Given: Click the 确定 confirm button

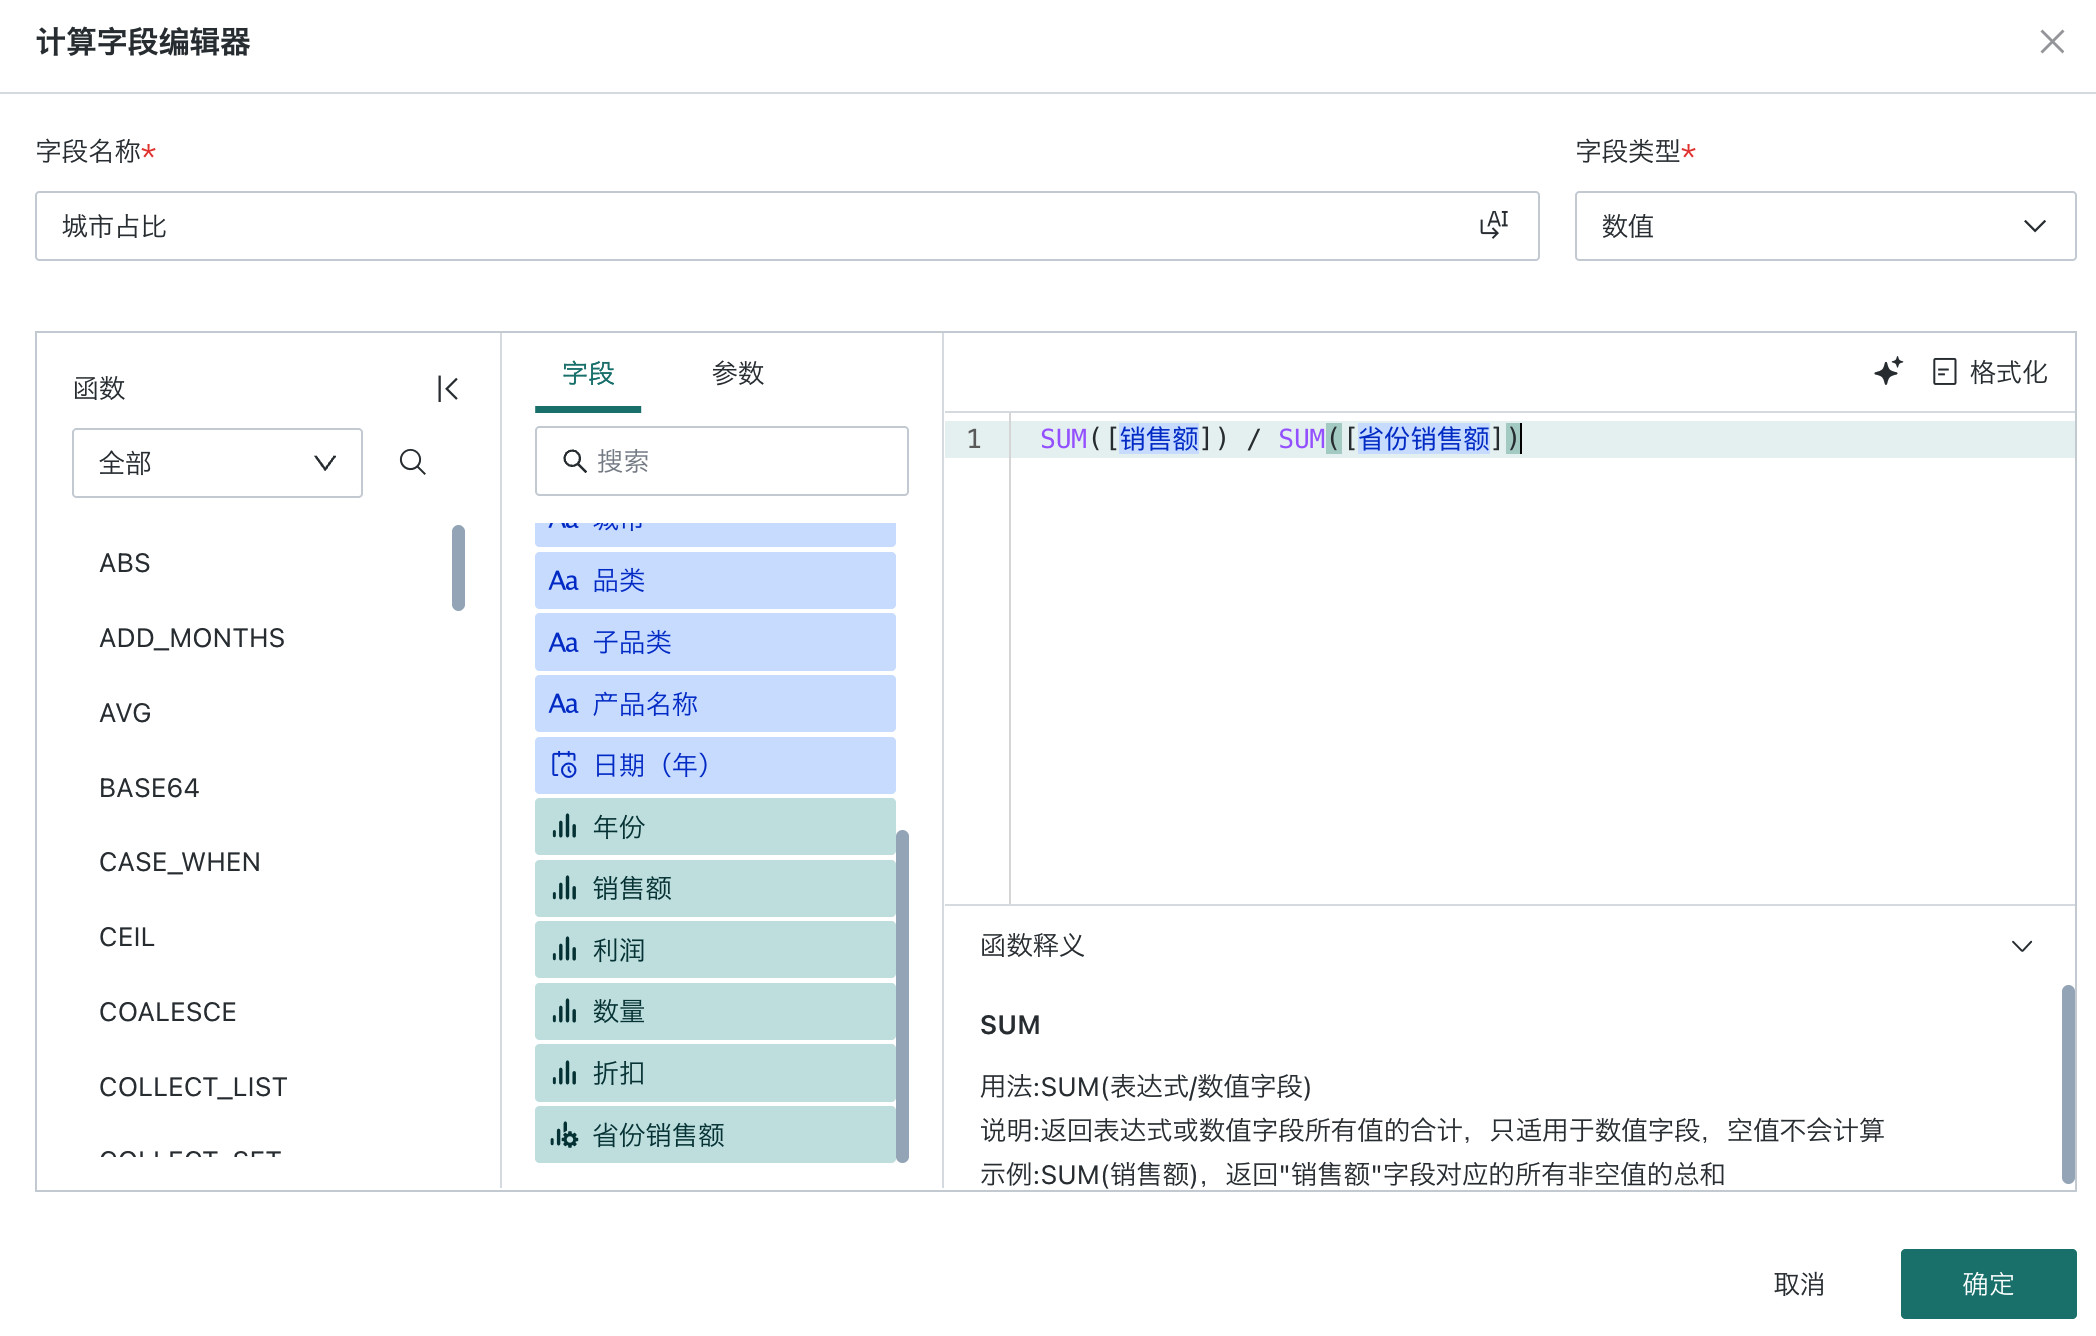Looking at the screenshot, I should point(1988,1284).
